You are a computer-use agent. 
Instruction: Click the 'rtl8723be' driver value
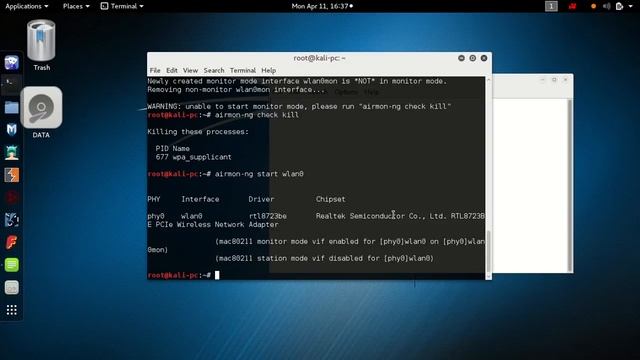click(x=268, y=216)
